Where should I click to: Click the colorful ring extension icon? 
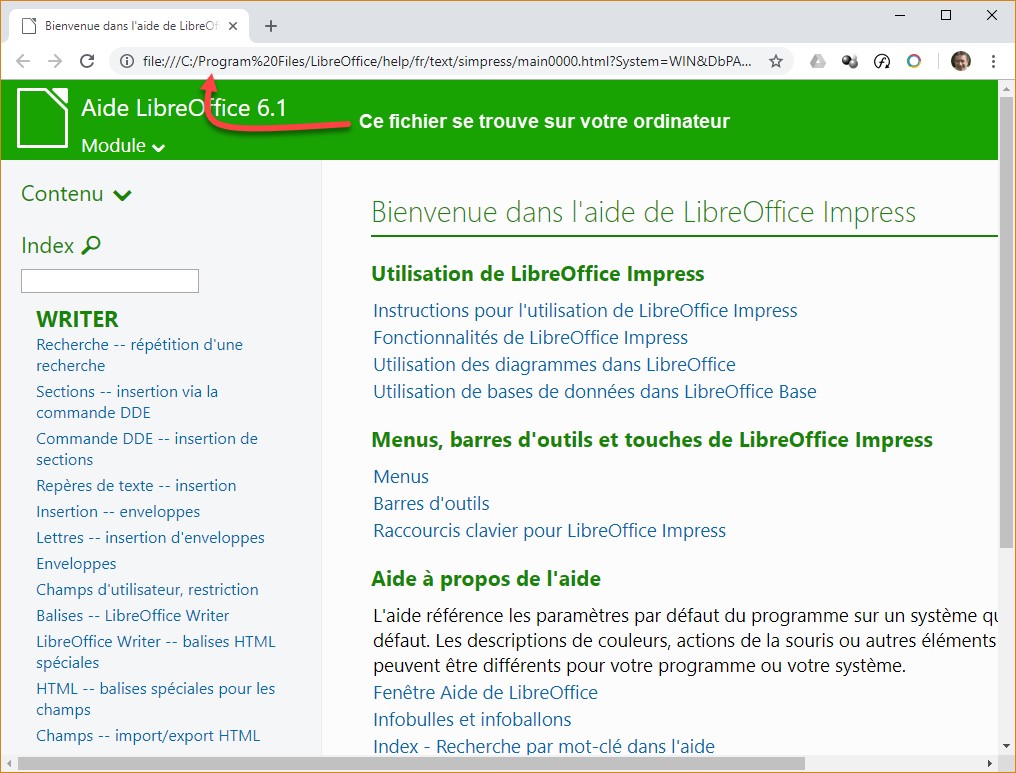[914, 61]
